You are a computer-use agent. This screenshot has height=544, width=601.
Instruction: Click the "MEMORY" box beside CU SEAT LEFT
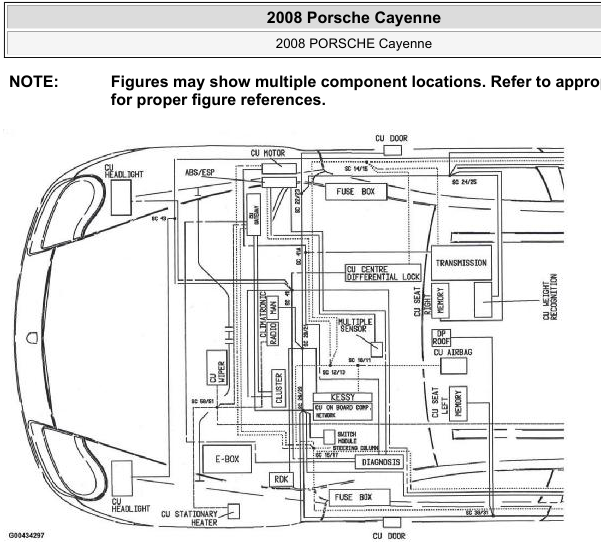pos(458,403)
